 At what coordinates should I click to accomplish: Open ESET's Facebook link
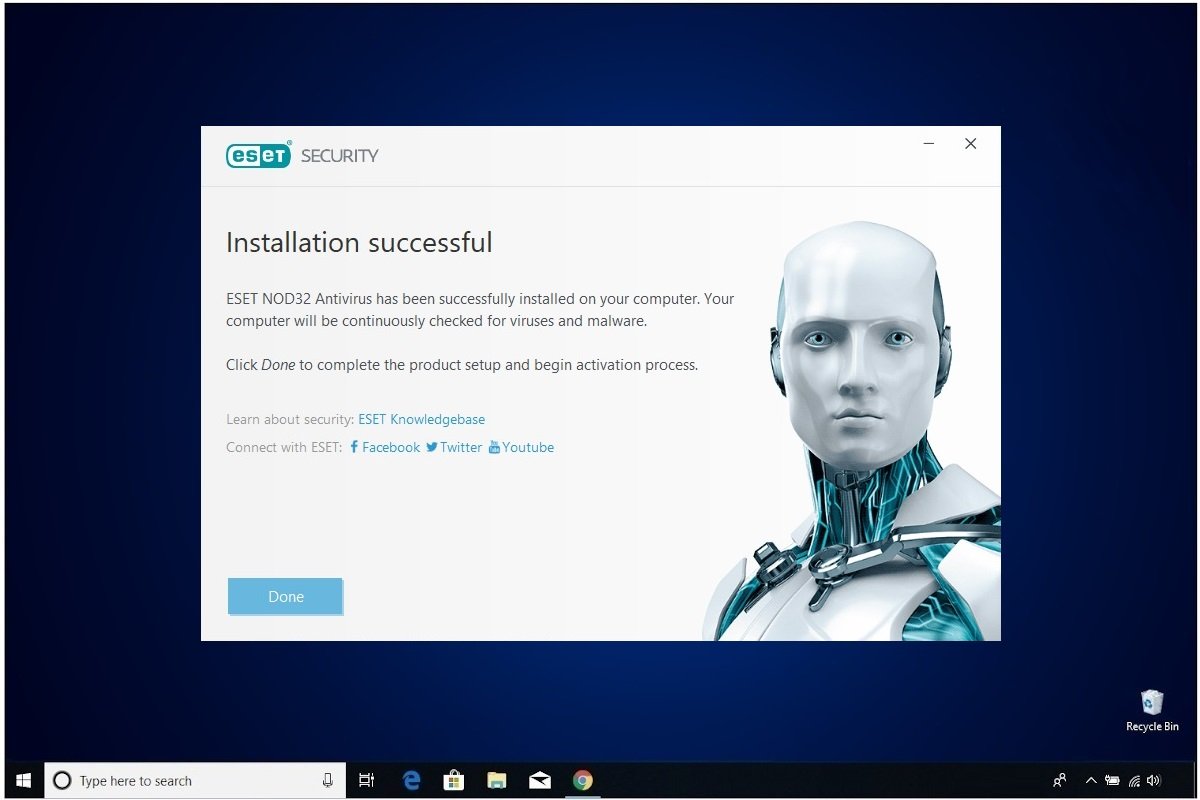pos(385,448)
